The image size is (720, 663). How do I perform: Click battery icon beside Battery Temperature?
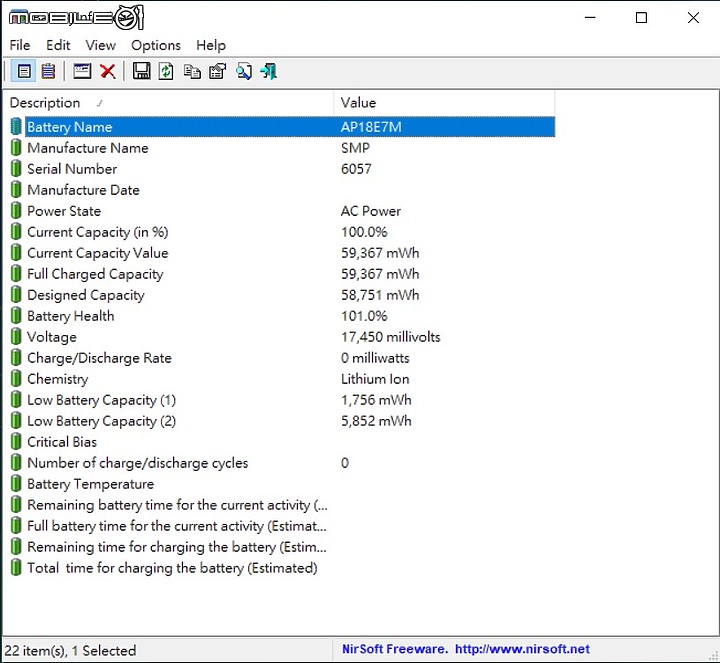(x=16, y=484)
